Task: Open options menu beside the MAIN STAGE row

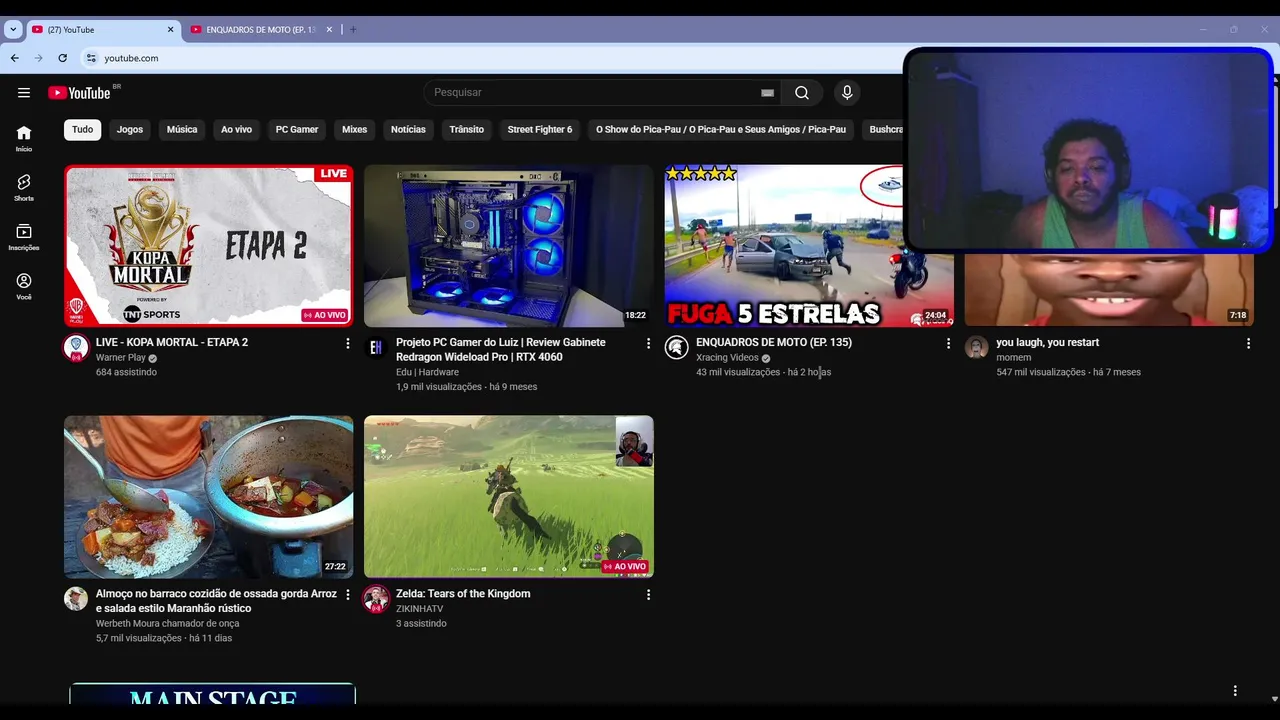Action: (x=1235, y=691)
